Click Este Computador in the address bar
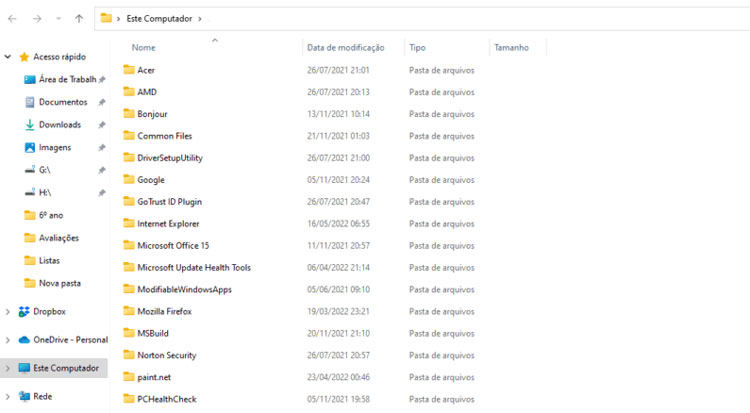This screenshot has width=750, height=413. pos(160,18)
